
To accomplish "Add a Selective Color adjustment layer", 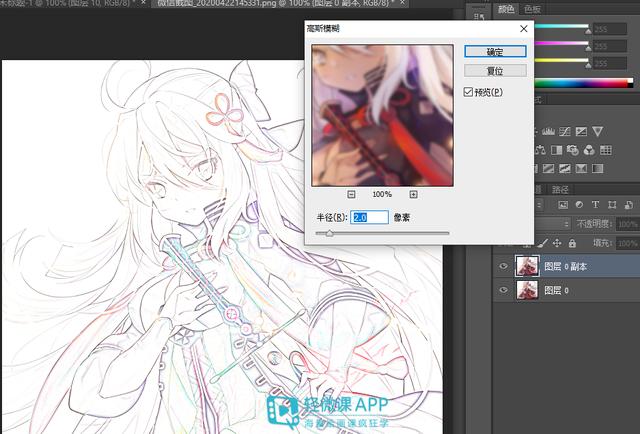I will point(581,168).
